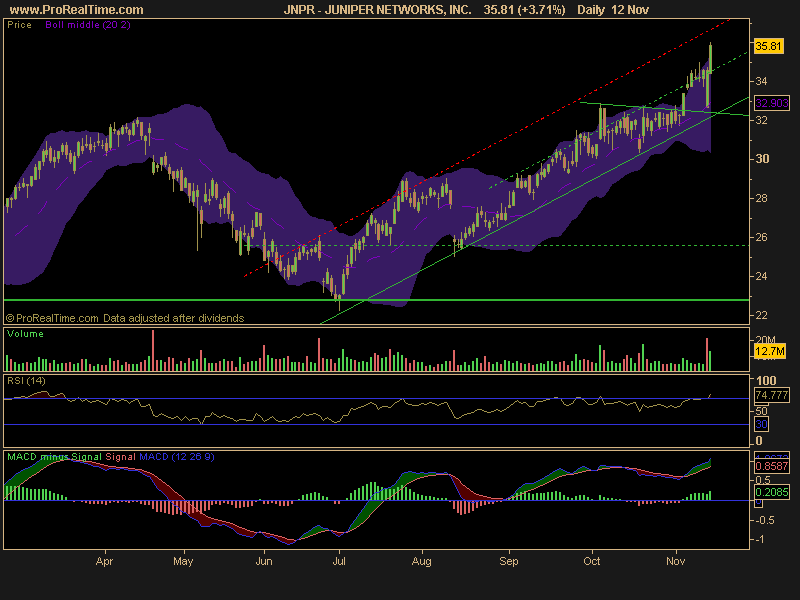Select the Boll middle (20 2) indicator label
This screenshot has width=800, height=600.
88,24
